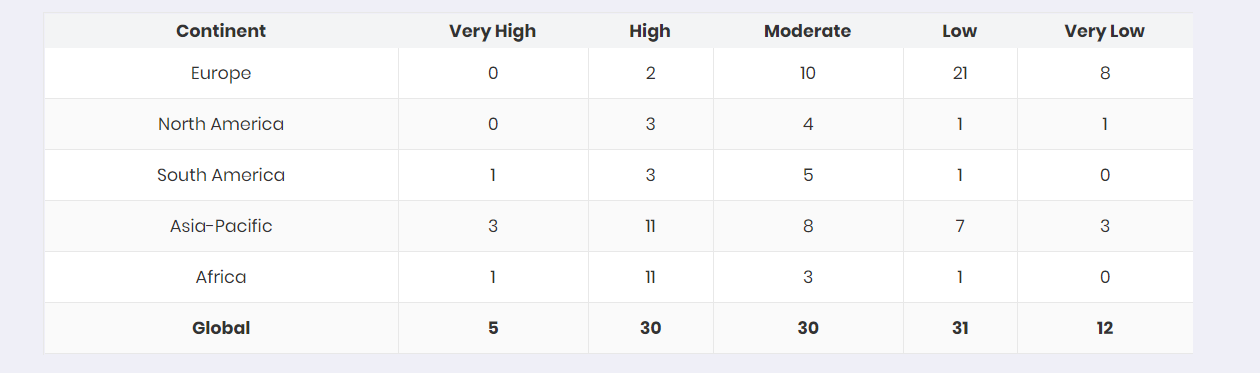
Task: Click the High column header
Action: click(650, 31)
